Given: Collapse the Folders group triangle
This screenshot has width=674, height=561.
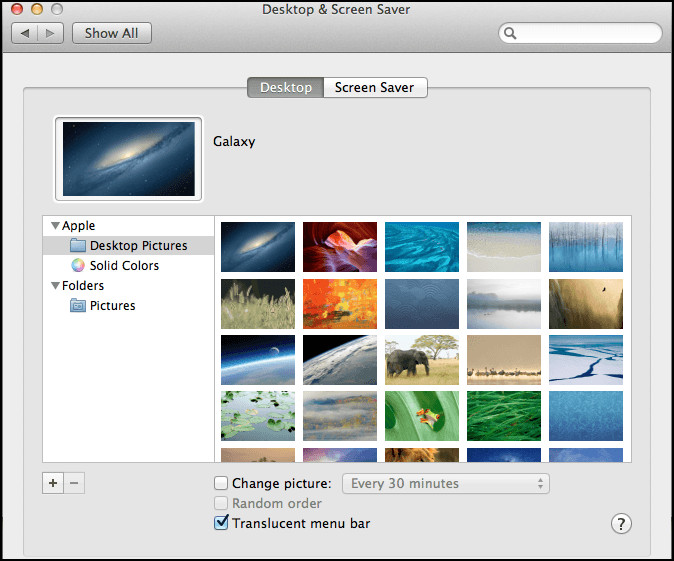Looking at the screenshot, I should click(x=55, y=285).
